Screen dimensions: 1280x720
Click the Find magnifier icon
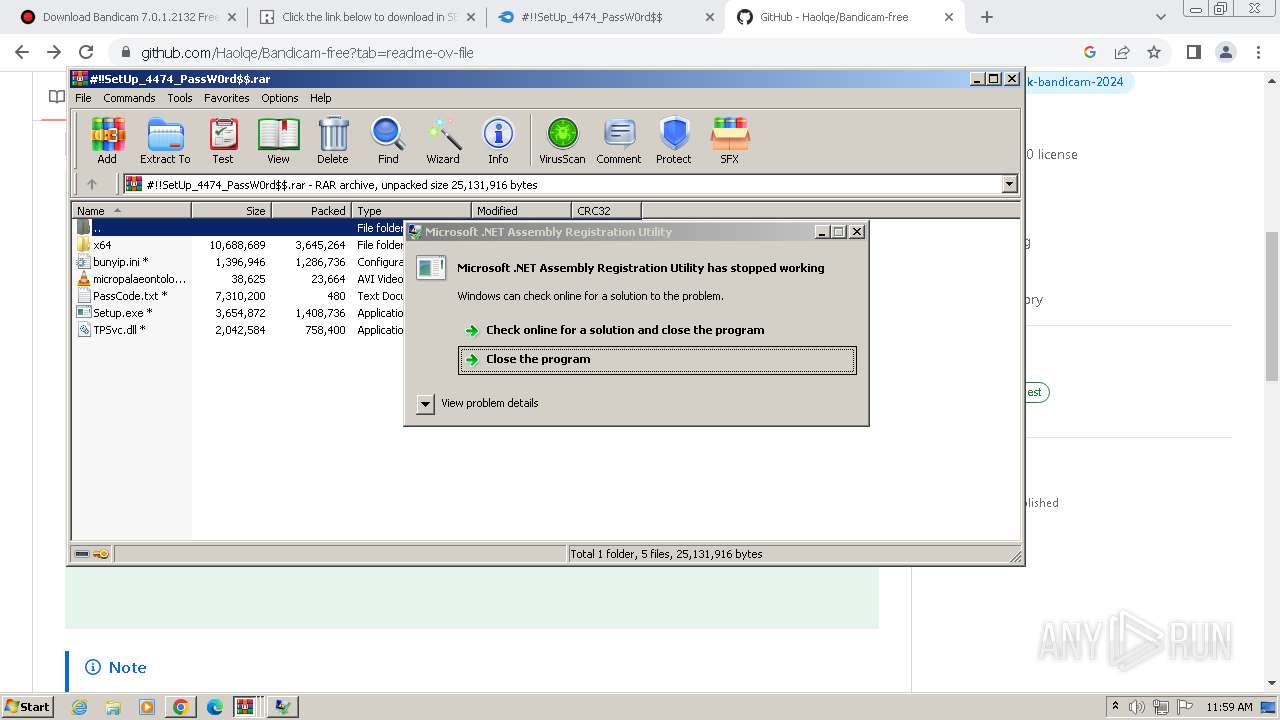click(x=388, y=140)
